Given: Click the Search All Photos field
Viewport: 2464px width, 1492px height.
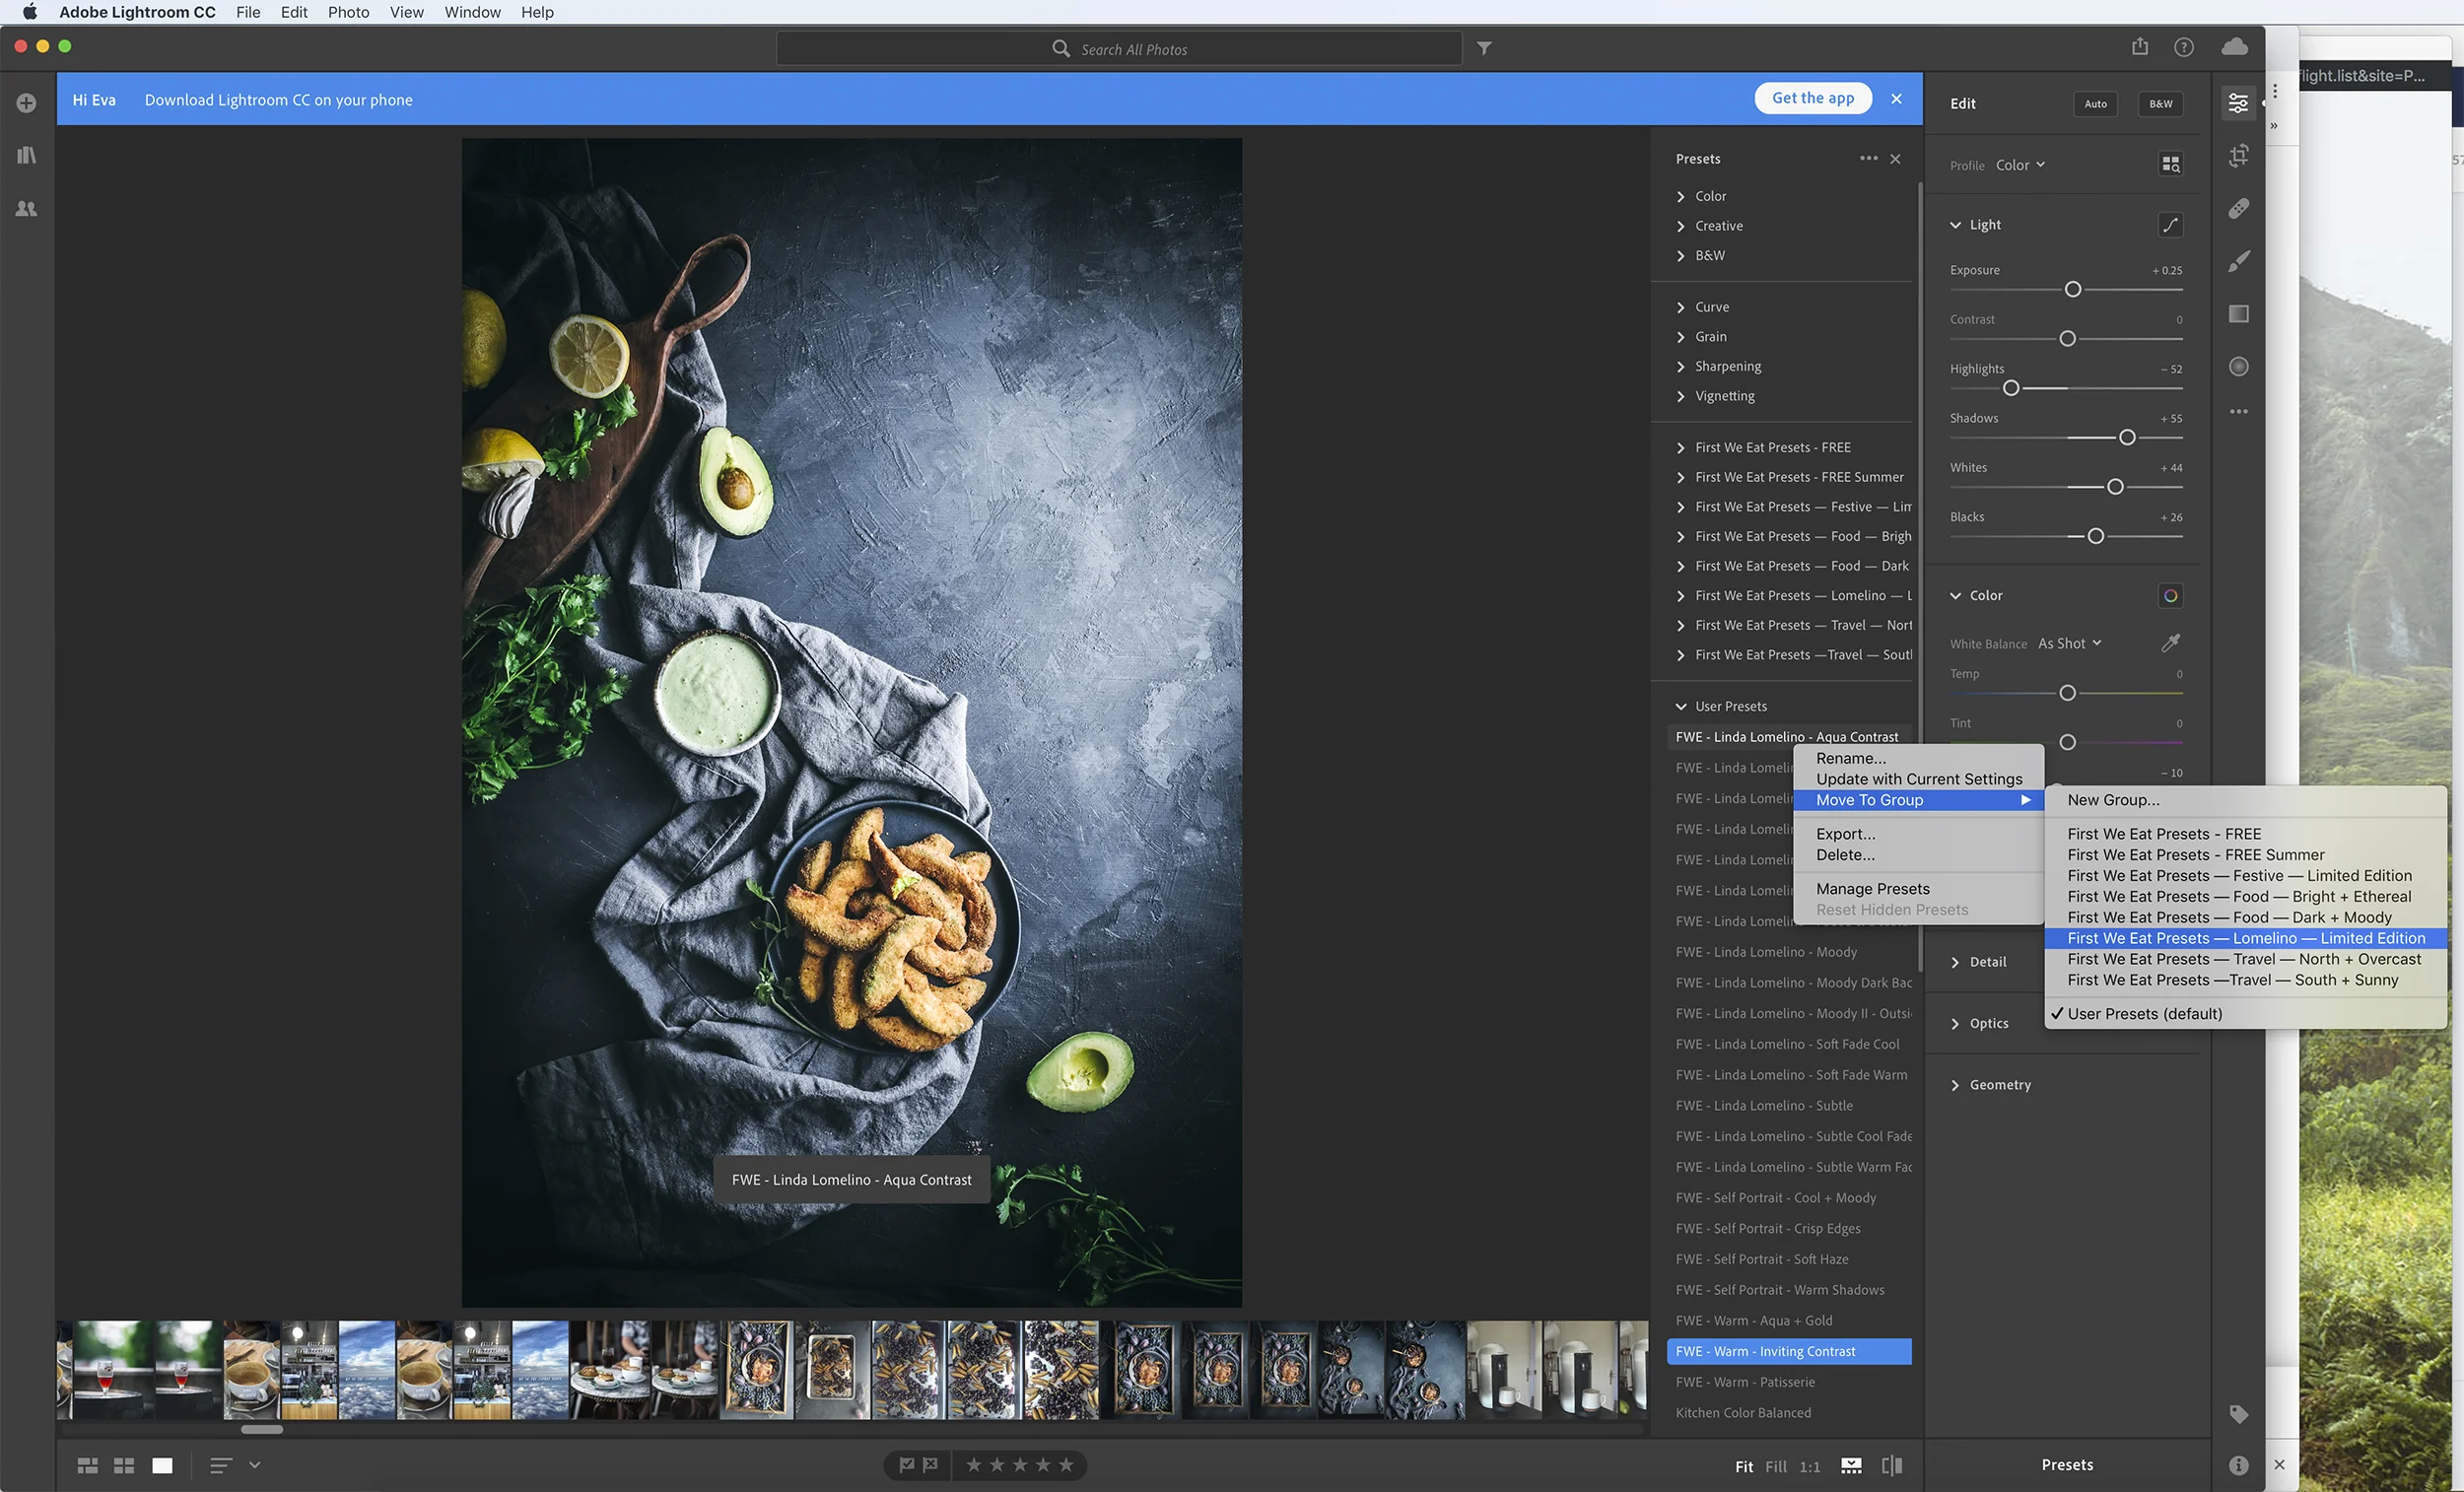Looking at the screenshot, I should coord(1119,48).
